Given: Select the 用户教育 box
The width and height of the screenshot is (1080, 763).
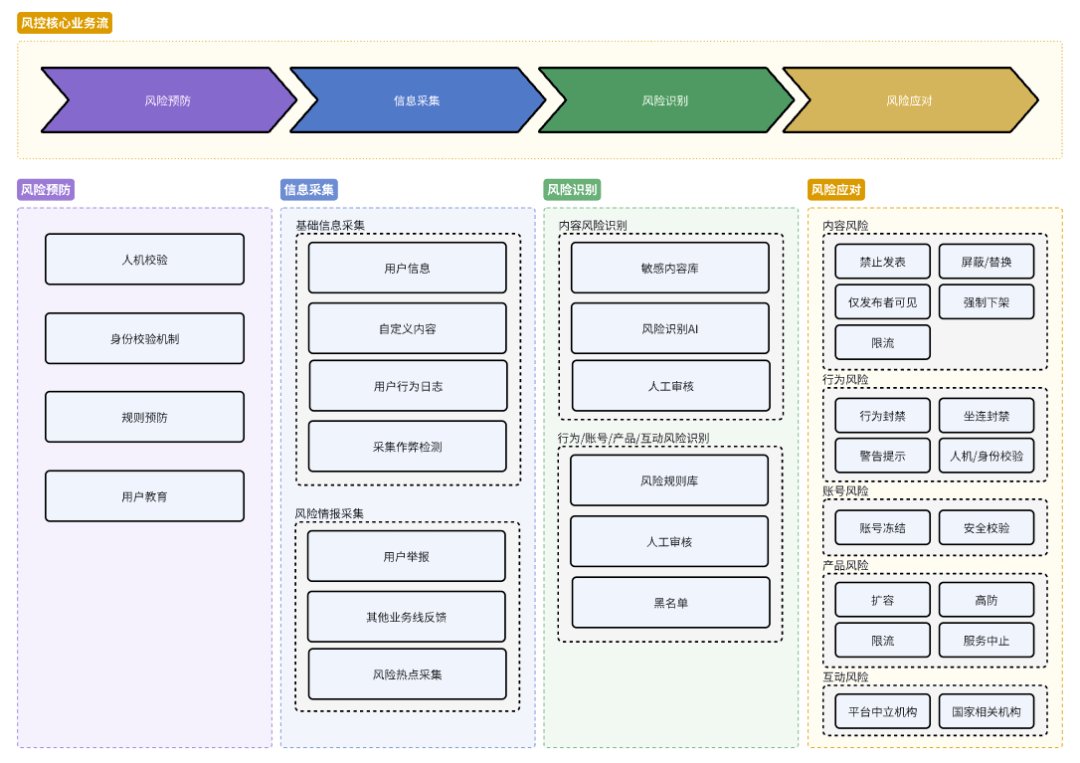Looking at the screenshot, I should pyautogui.click(x=144, y=496).
